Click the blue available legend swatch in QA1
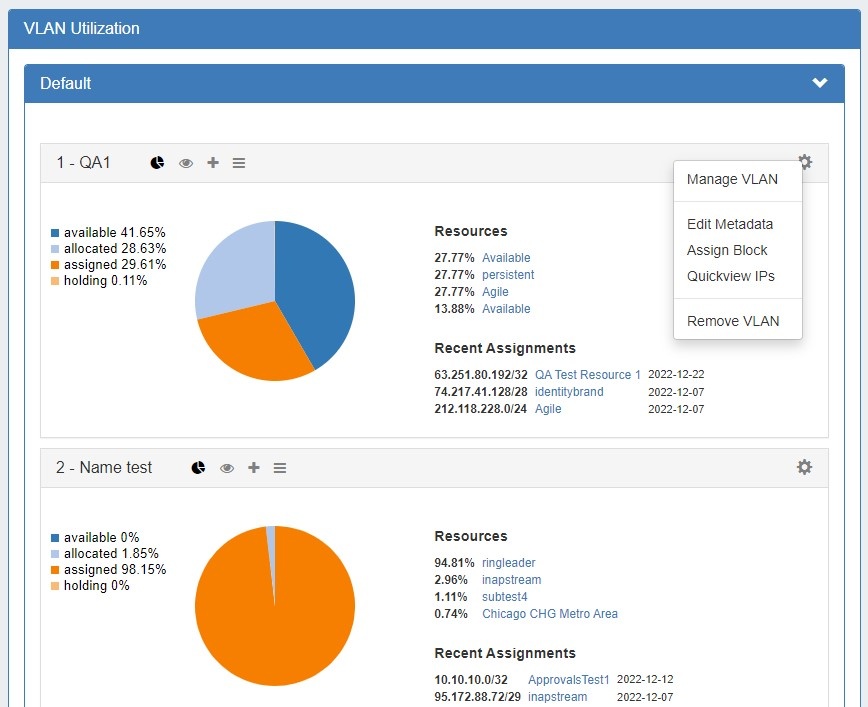Image resolution: width=868 pixels, height=707 pixels. pyautogui.click(x=55, y=233)
